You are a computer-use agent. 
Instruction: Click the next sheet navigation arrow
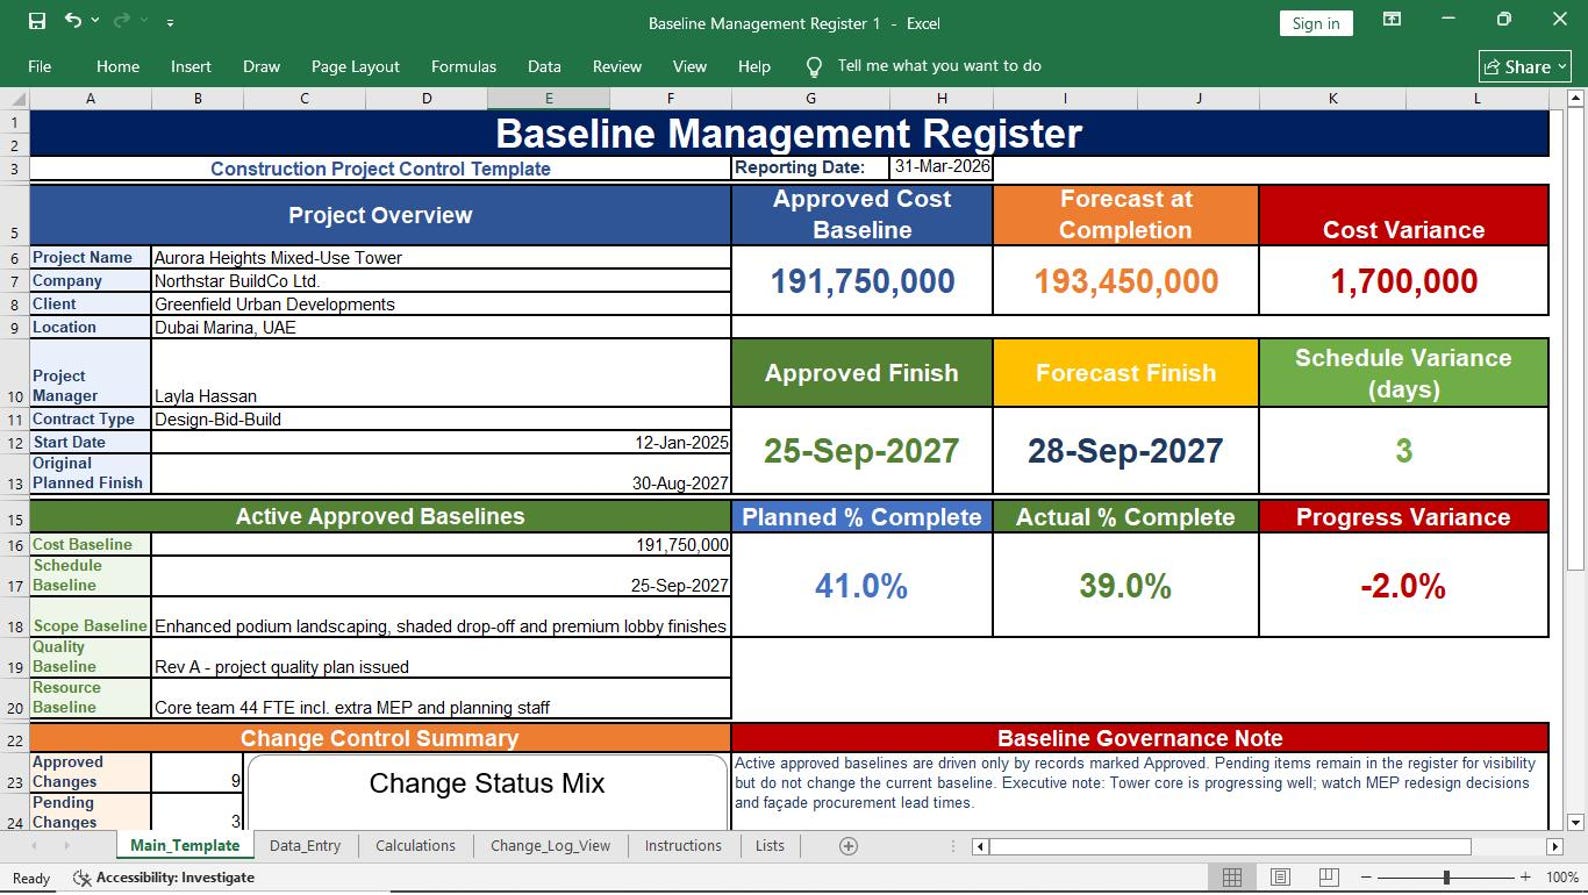tap(67, 846)
